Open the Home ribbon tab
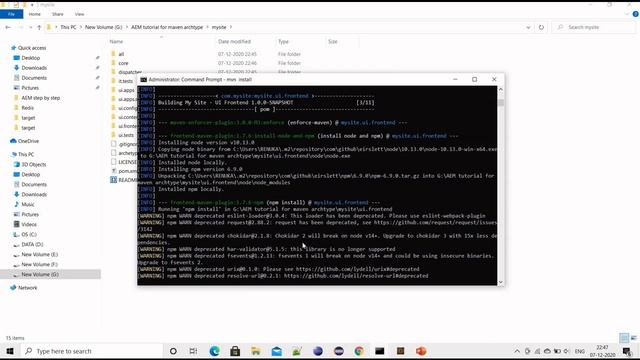Screen dimensions: 640x360 pos(35,14)
